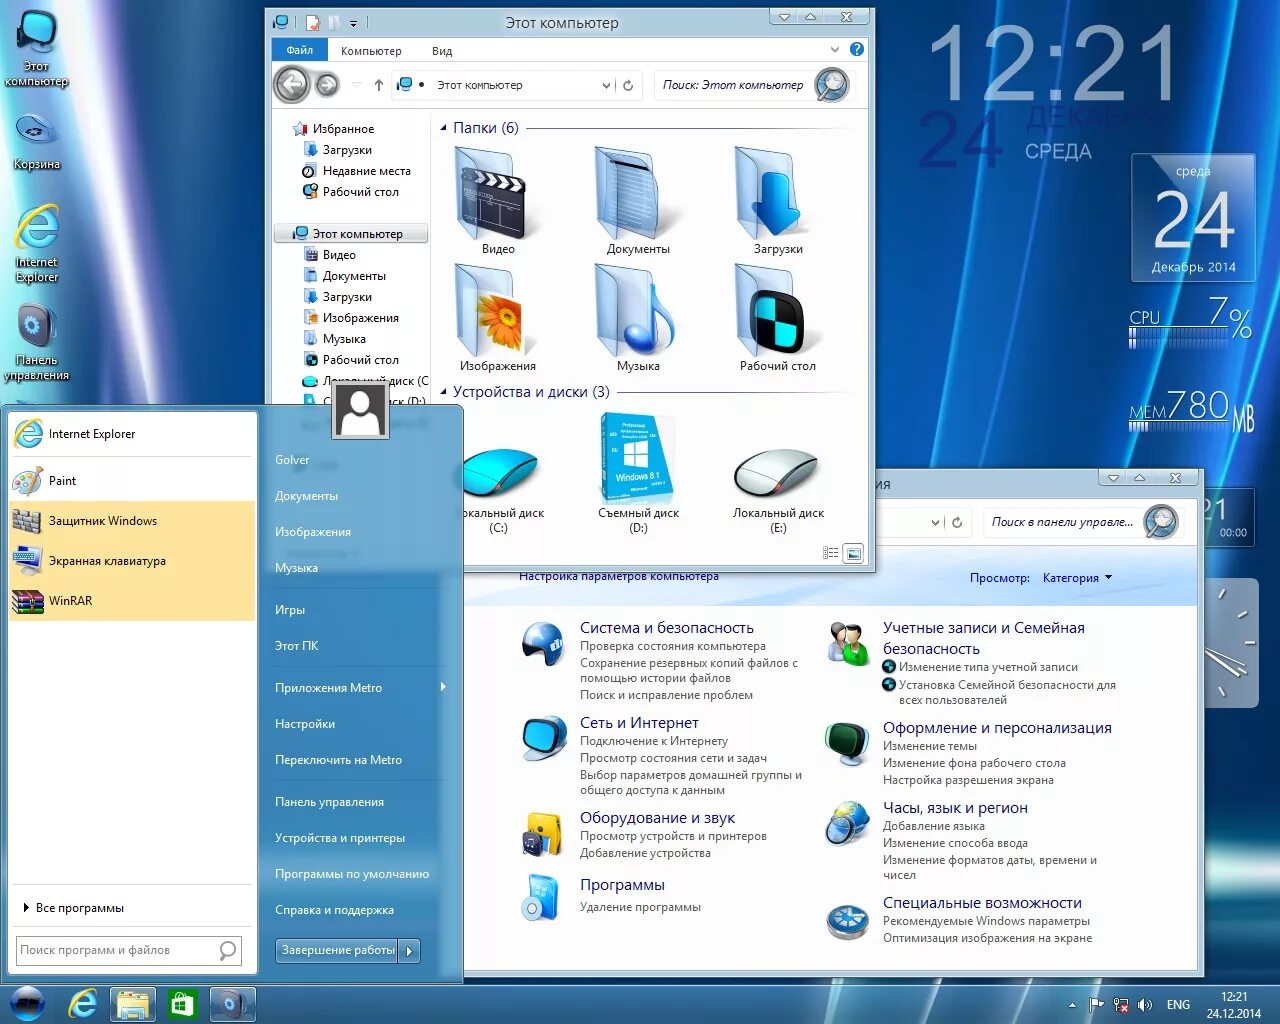The height and width of the screenshot is (1024, 1280).
Task: Open the Файл tab in Explorer
Action: coord(299,50)
